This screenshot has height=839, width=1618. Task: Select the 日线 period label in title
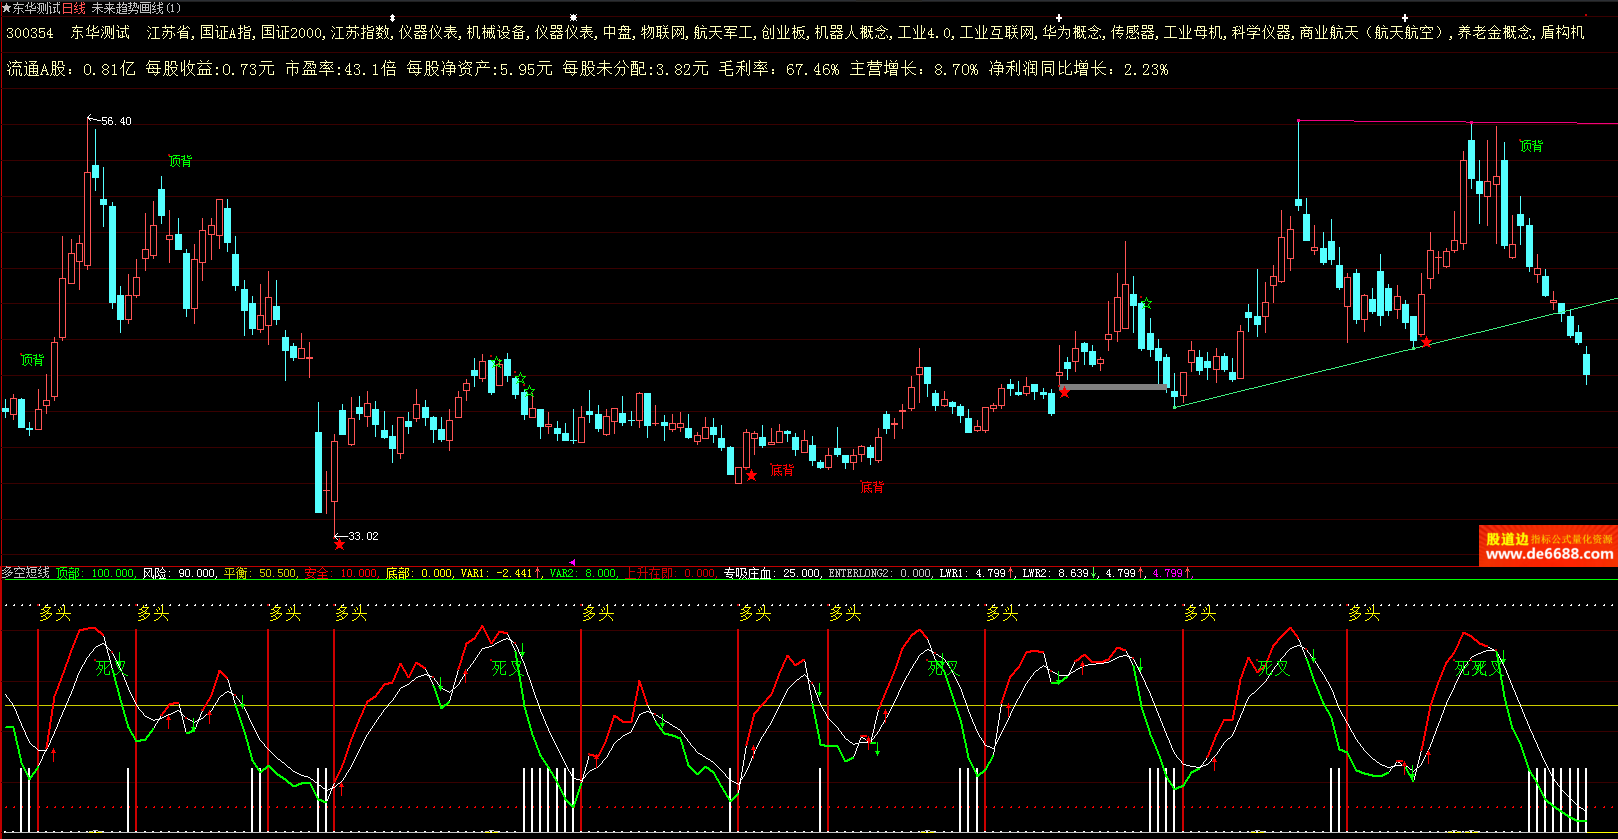(x=73, y=8)
